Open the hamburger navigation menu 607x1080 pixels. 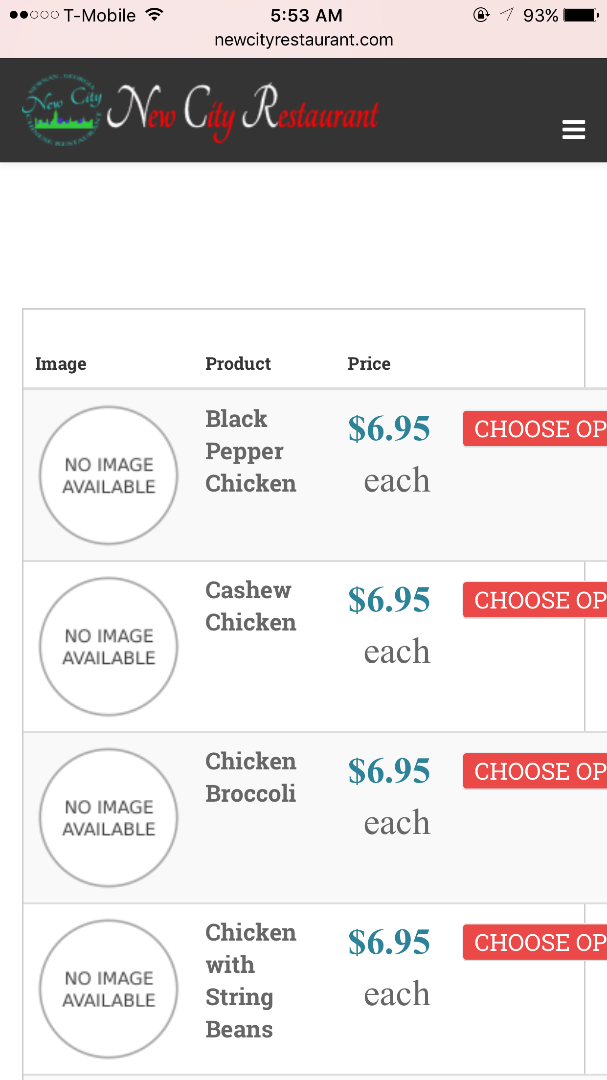click(x=573, y=130)
